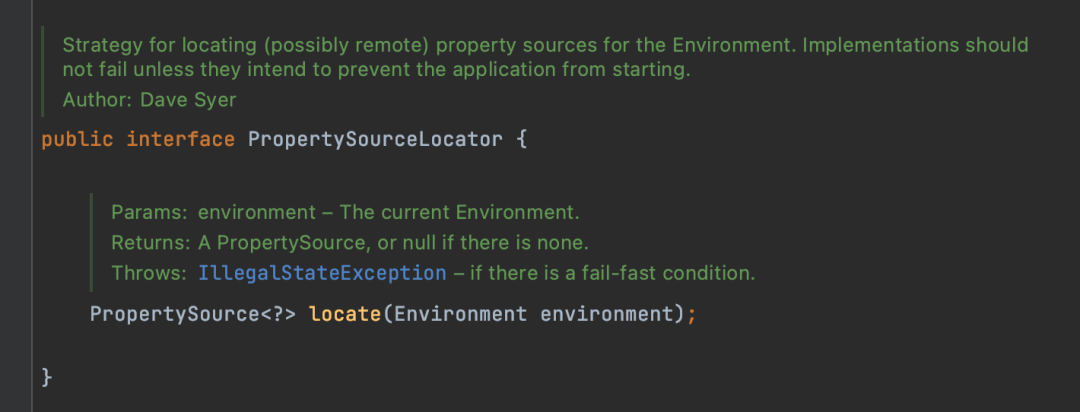The image size is (1080, 412).
Task: Click the semicolon ending the locate declaration
Action: pyautogui.click(x=690, y=314)
